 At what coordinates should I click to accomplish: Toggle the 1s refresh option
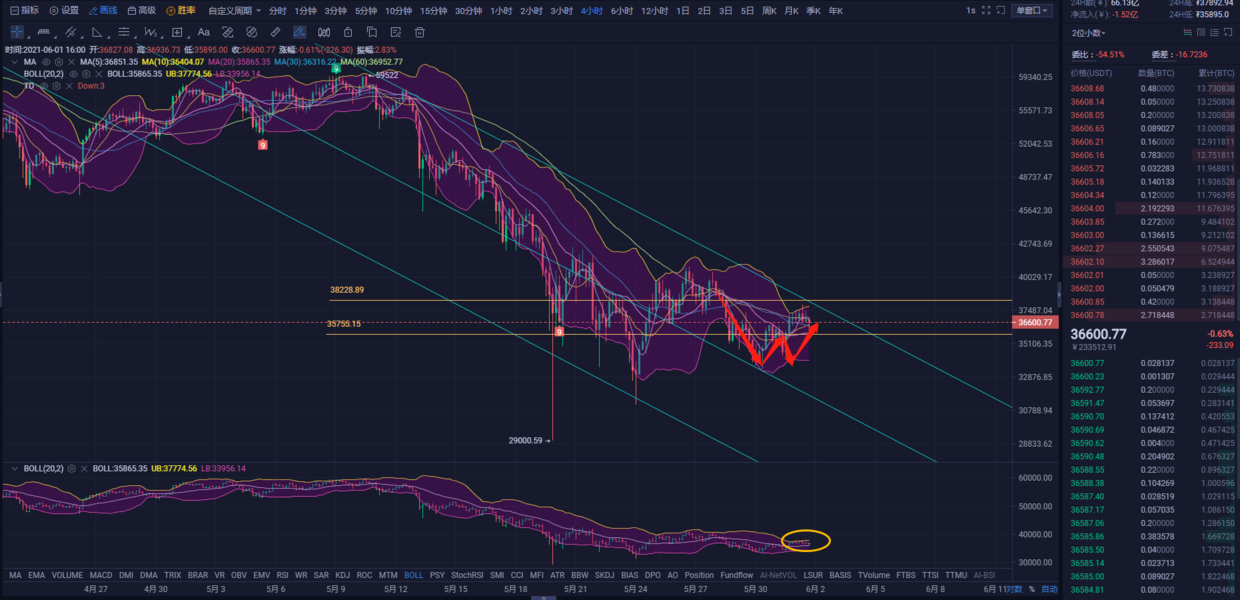[x=971, y=10]
